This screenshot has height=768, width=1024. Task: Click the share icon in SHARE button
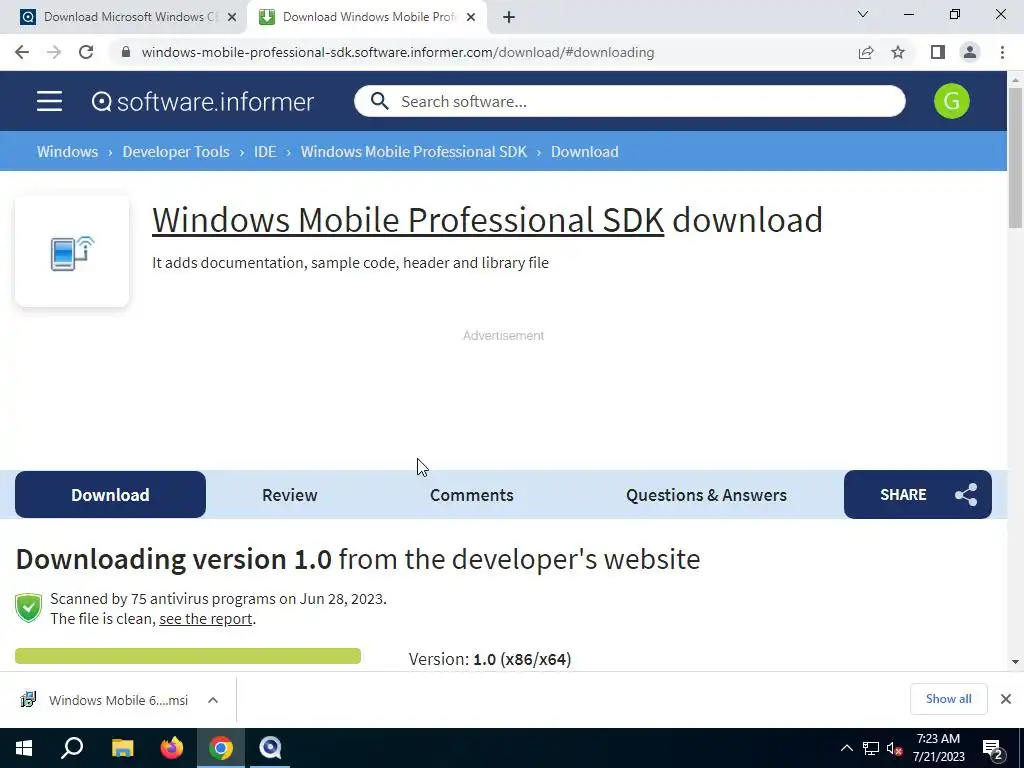tap(966, 495)
